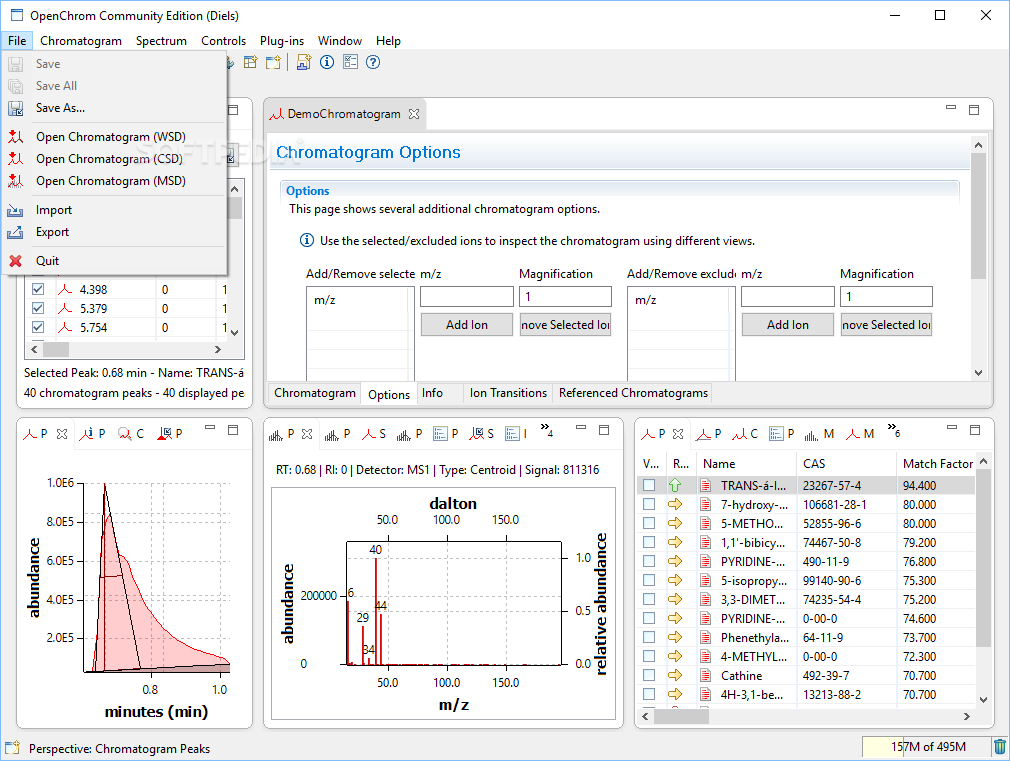Open the Chromatogram menu
This screenshot has height=761, width=1010.
click(81, 41)
